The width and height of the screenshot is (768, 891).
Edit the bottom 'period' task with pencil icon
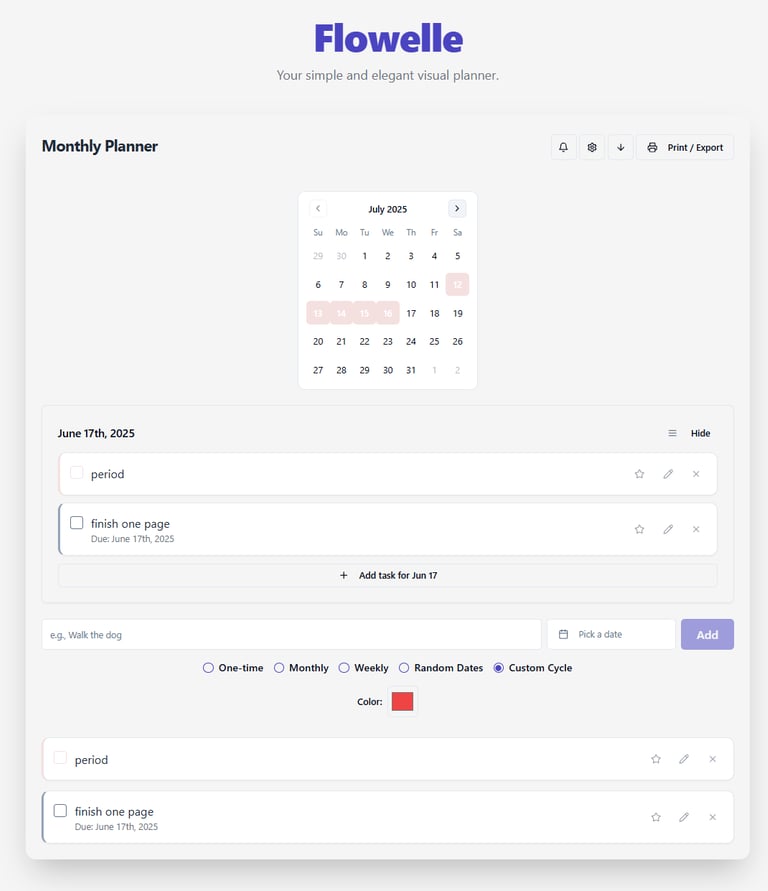(684, 759)
